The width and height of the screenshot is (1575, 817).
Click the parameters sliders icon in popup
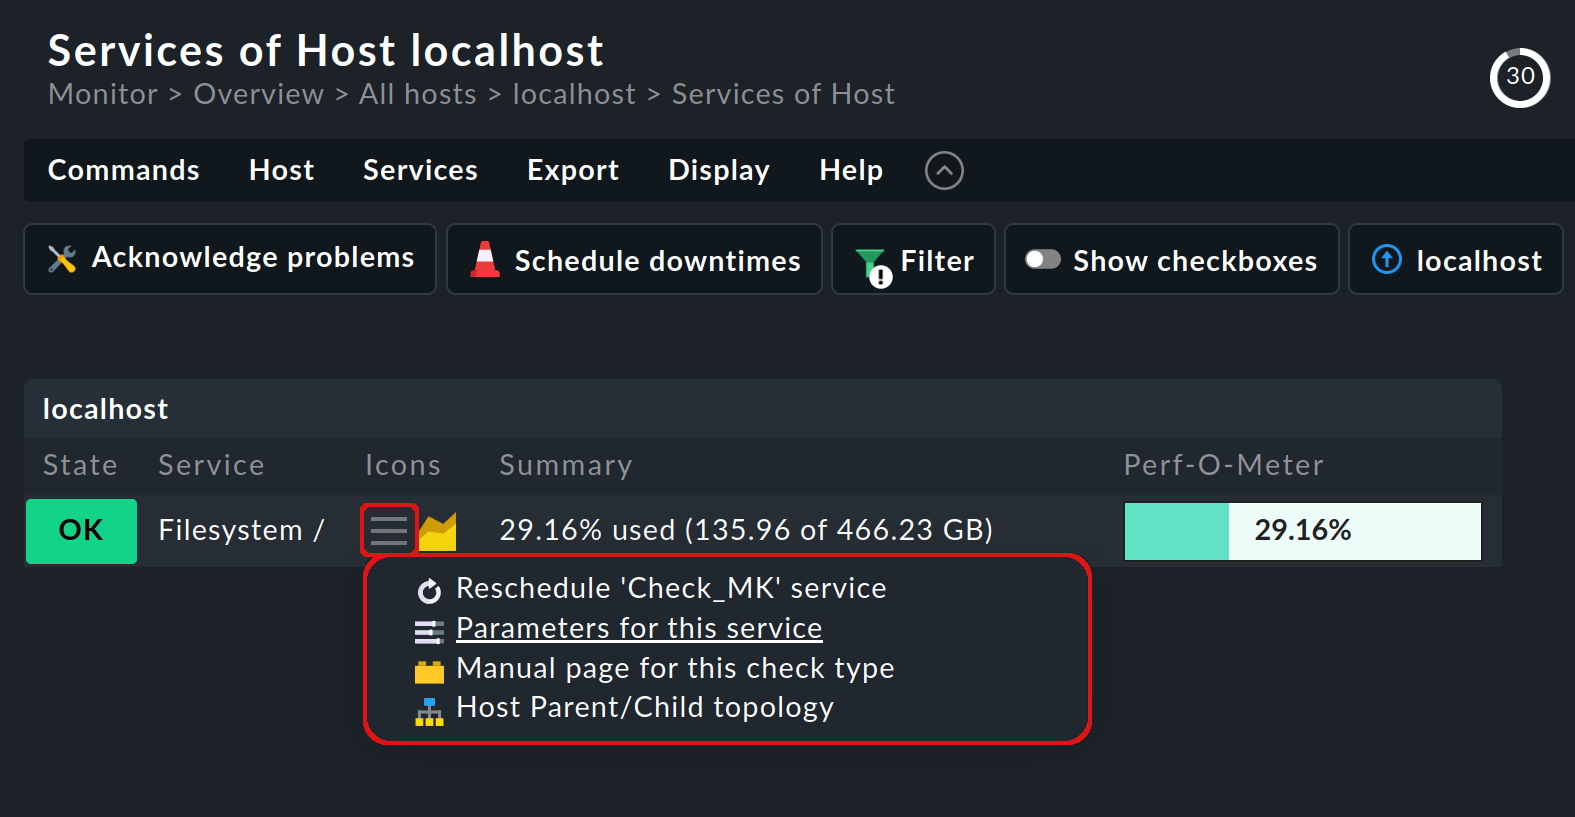click(429, 631)
